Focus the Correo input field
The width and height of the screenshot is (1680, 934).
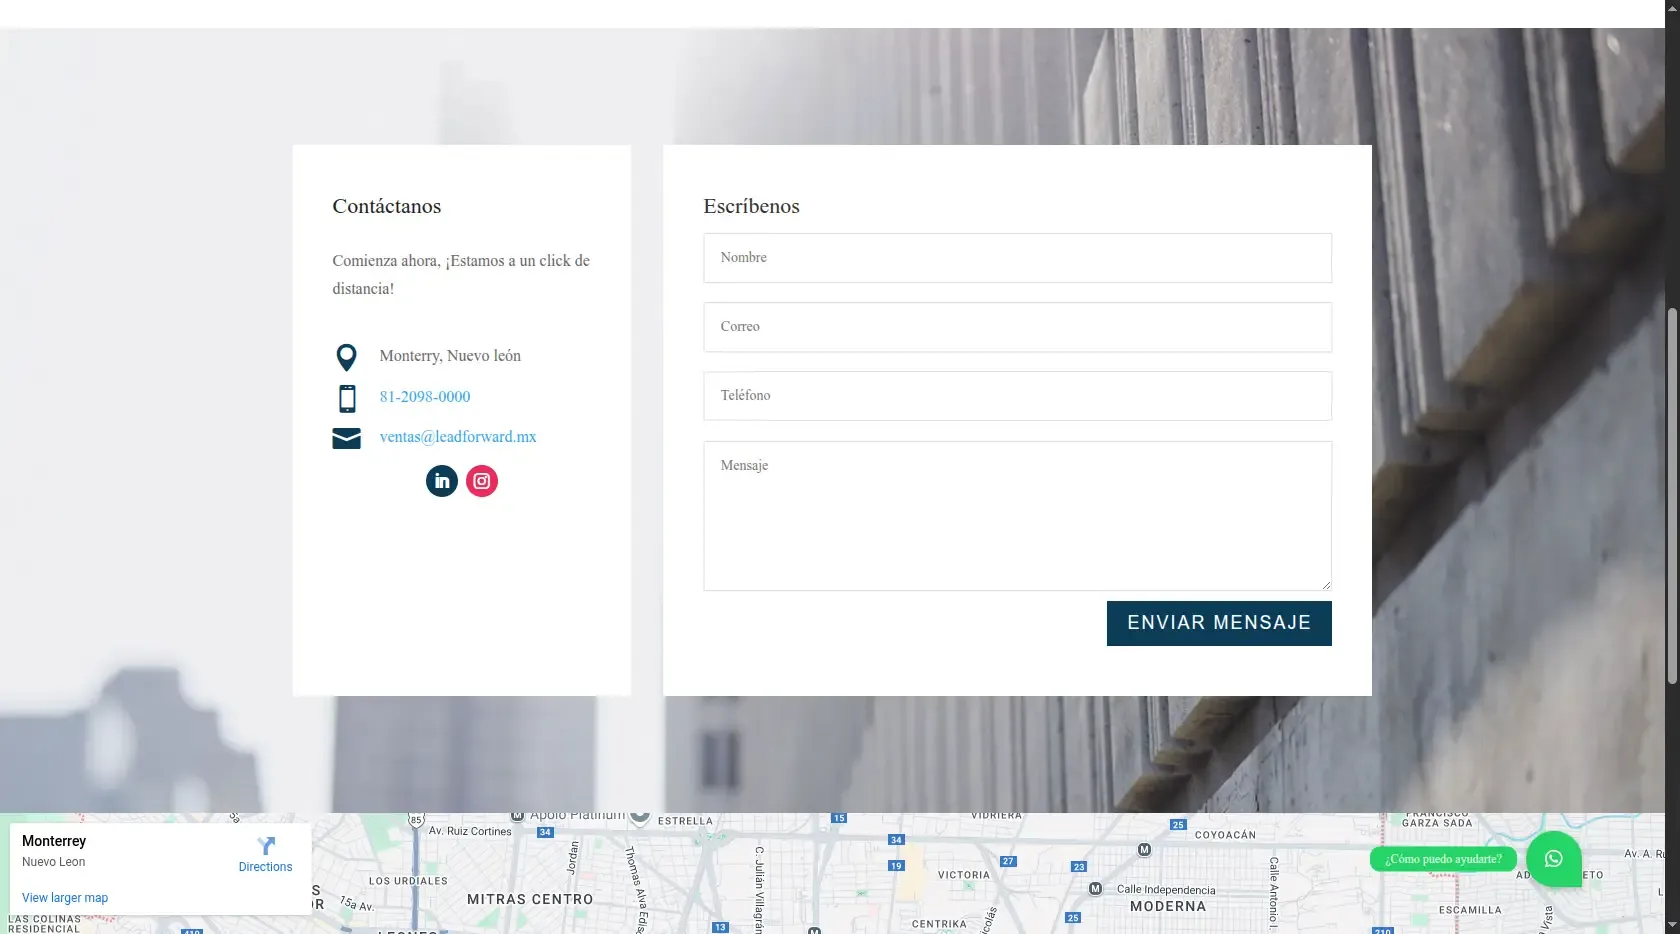[x=1017, y=327]
